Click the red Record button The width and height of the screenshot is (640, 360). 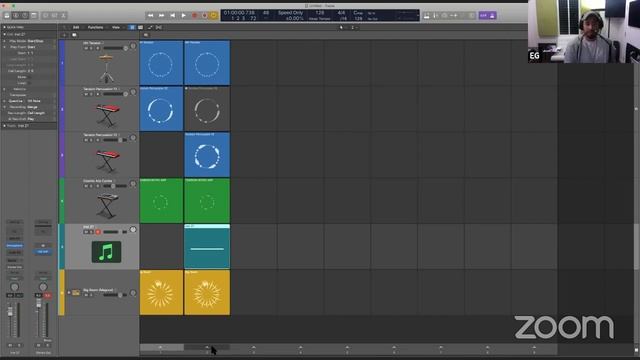point(195,16)
